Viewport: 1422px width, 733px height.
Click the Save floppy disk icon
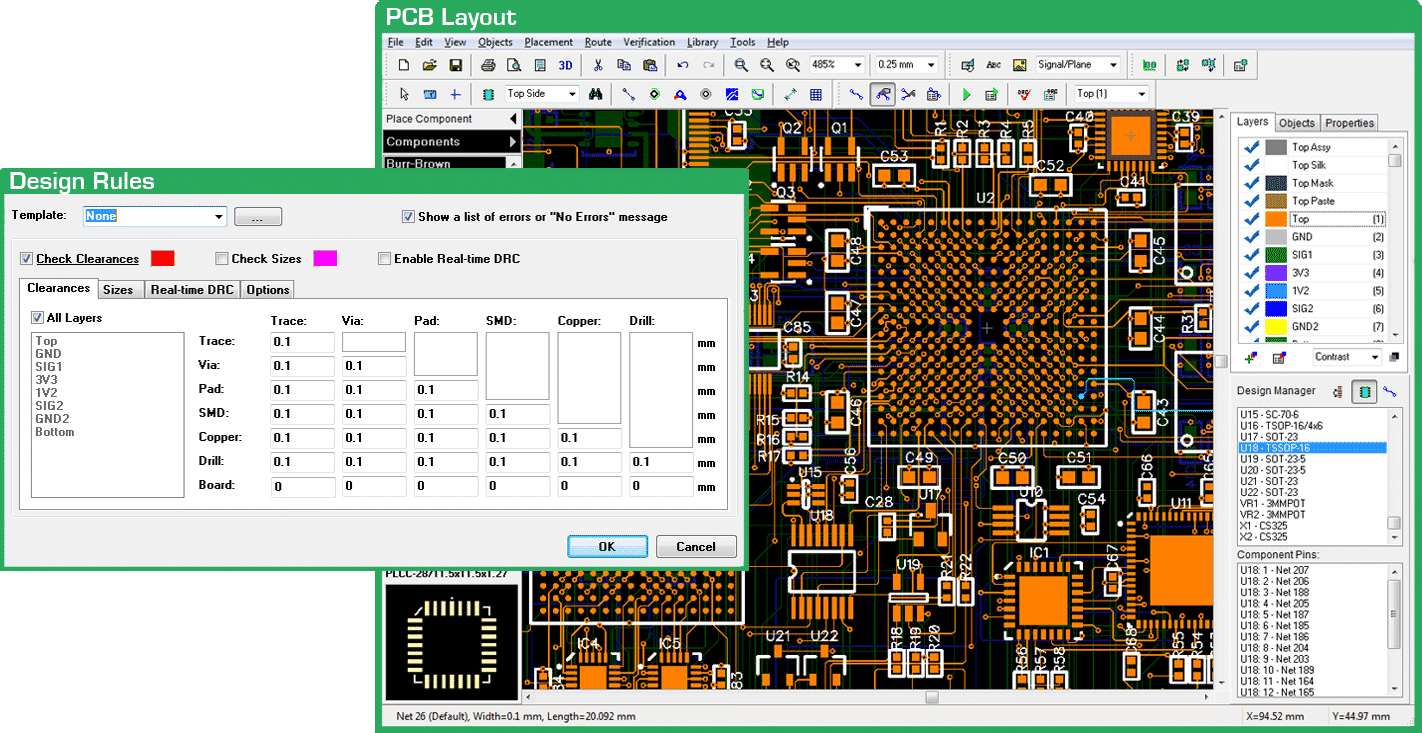tap(455, 65)
